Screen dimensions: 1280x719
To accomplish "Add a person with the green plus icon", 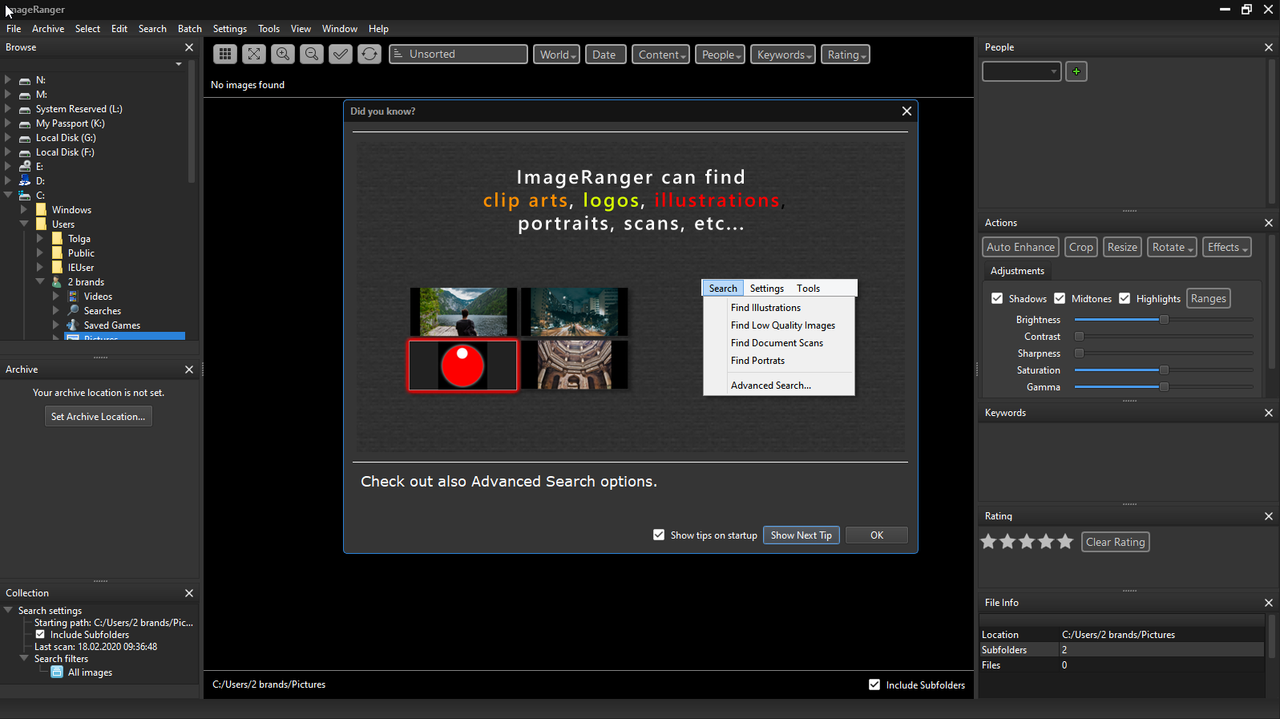I will tap(1076, 72).
